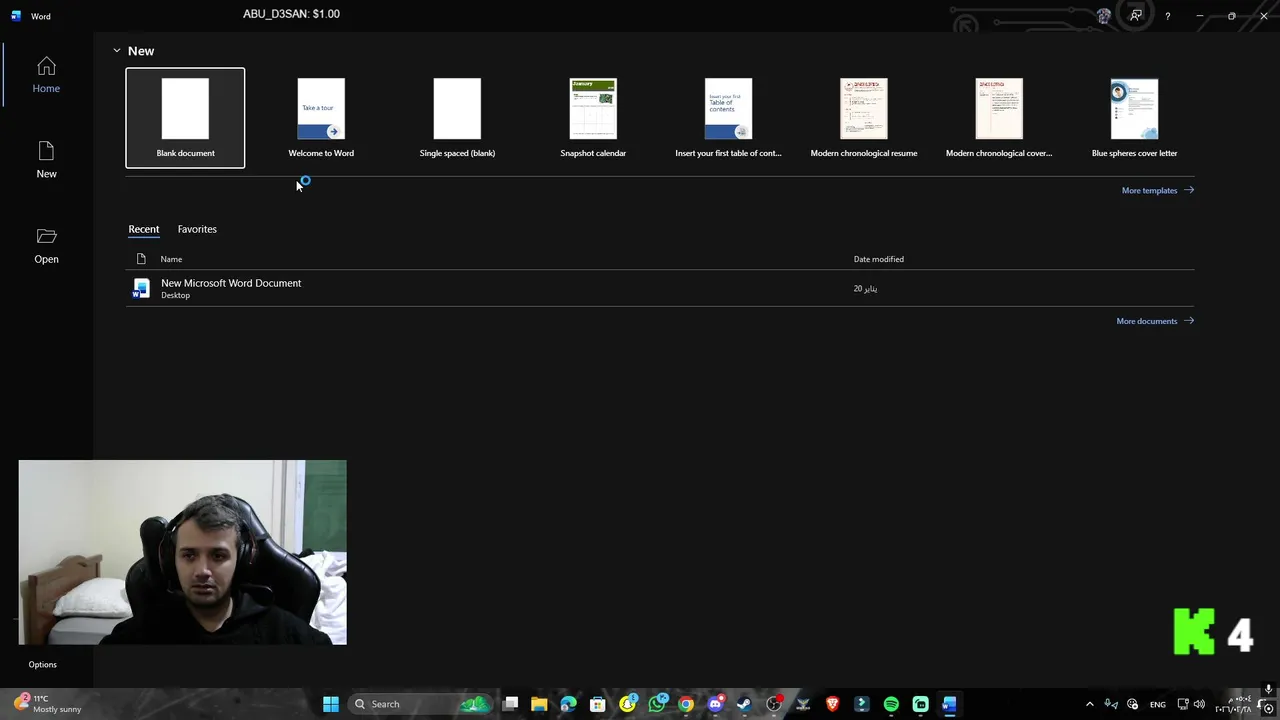Select the Snapshot calendar template
Image resolution: width=1280 pixels, height=720 pixels.
[593, 118]
